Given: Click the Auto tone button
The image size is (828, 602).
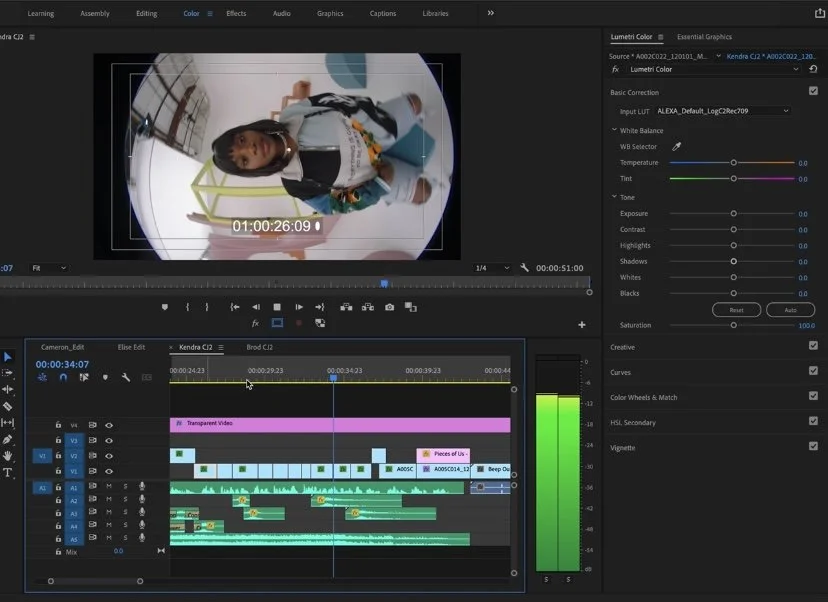Looking at the screenshot, I should tap(790, 310).
